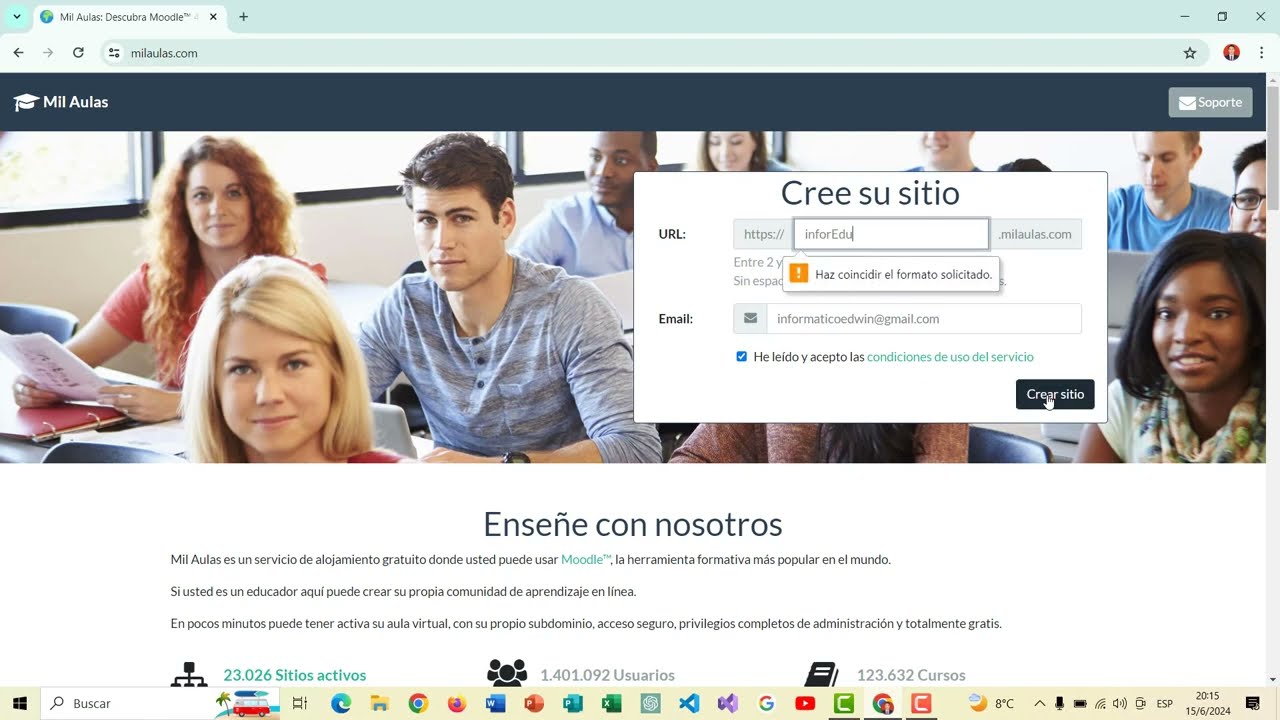The height and width of the screenshot is (720, 1280).
Task: Open Visual Studio Code from taskbar
Action: click(689, 704)
